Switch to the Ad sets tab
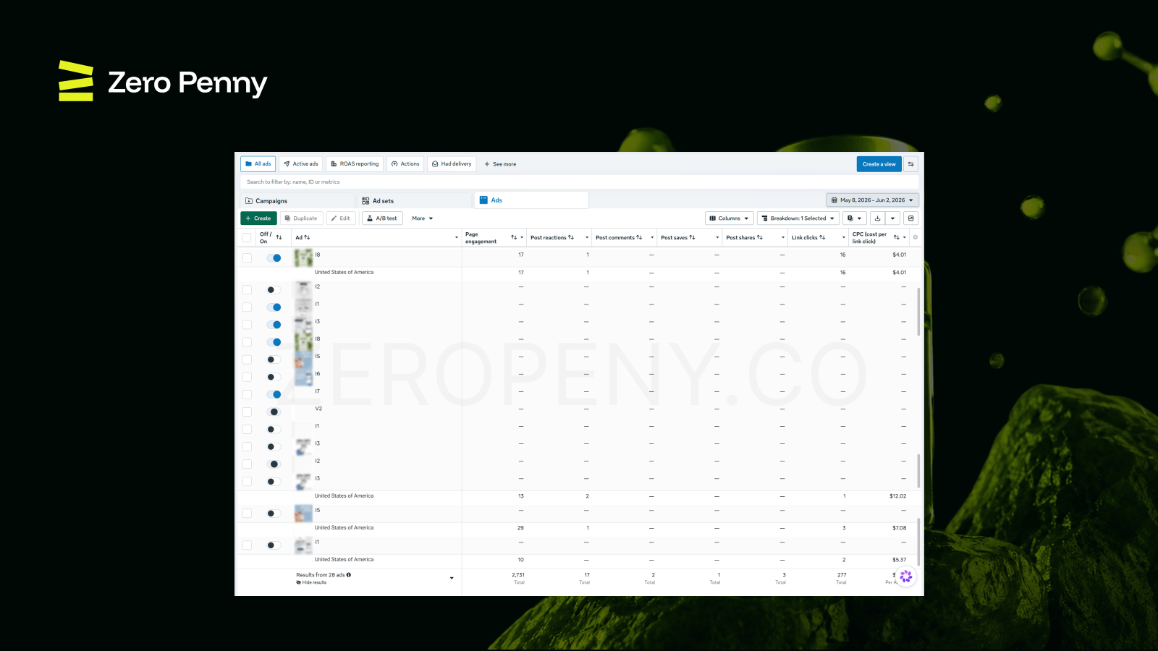Image resolution: width=1158 pixels, height=651 pixels. [415, 200]
